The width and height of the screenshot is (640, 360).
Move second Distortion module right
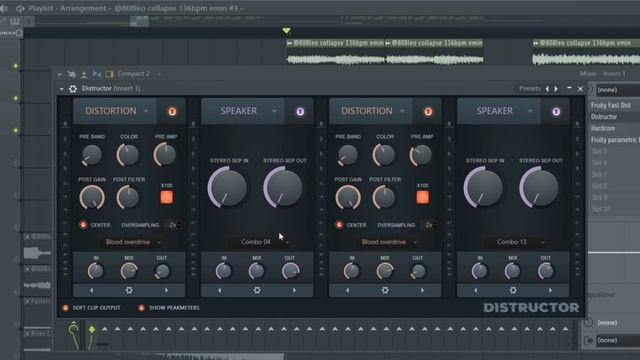click(422, 290)
